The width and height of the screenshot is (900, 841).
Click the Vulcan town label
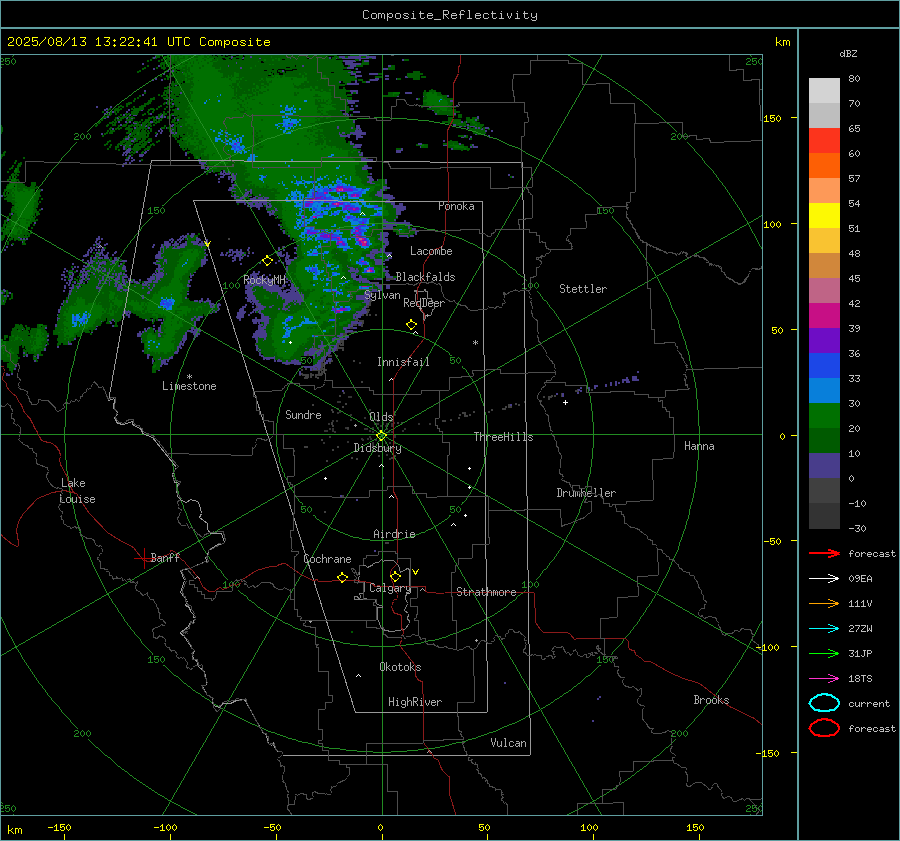(509, 743)
